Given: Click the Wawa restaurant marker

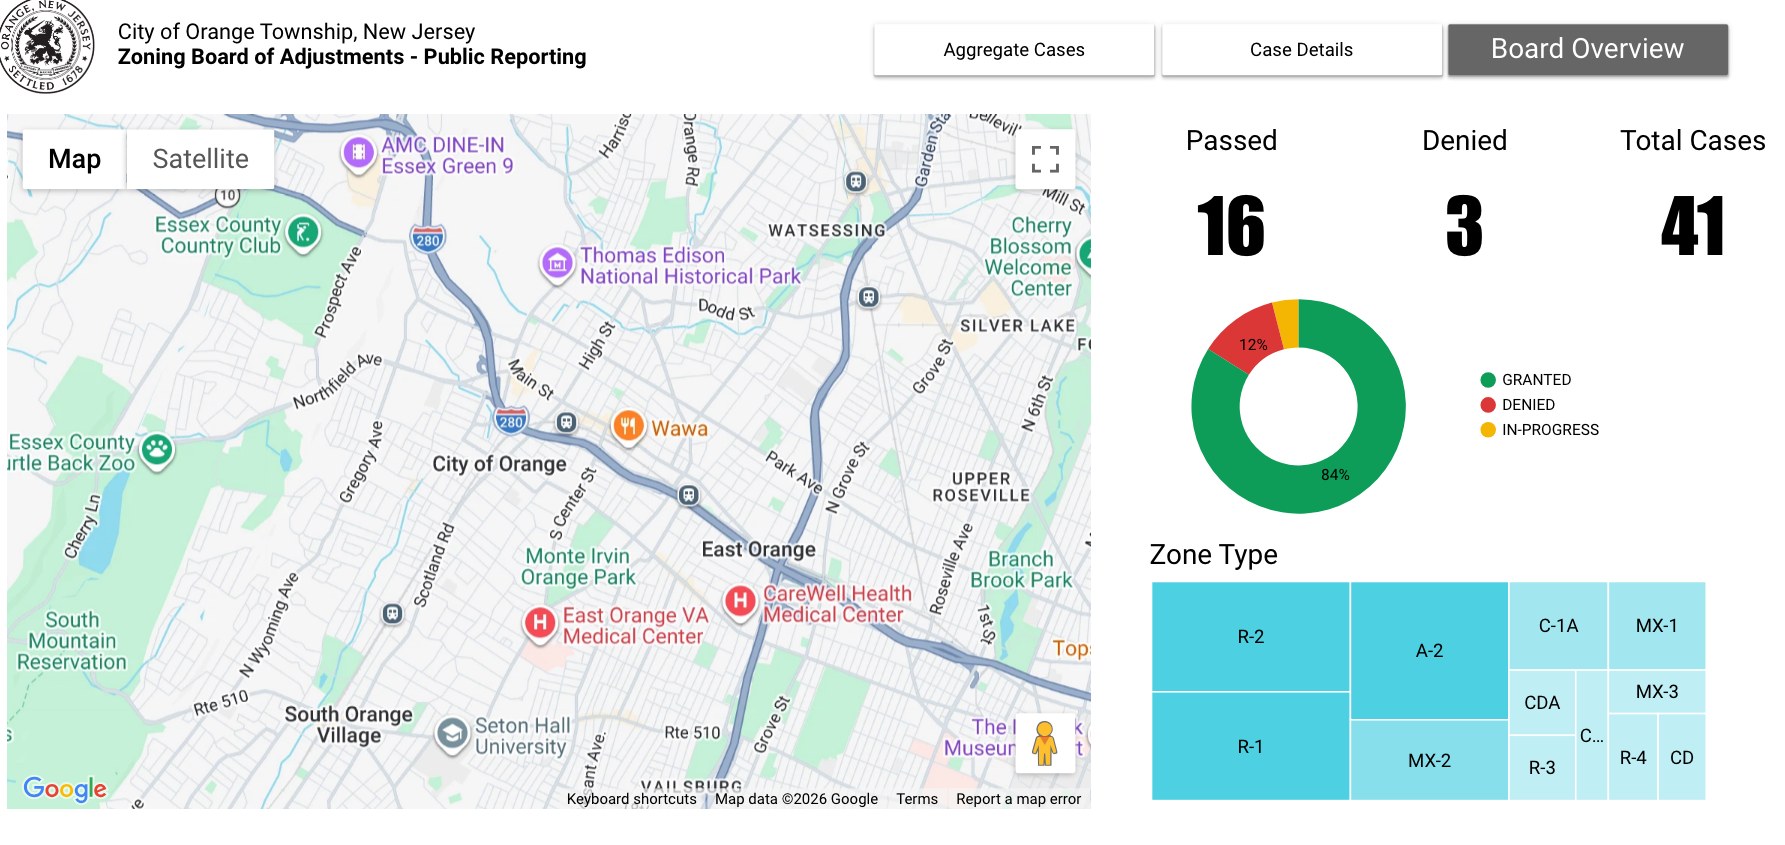Looking at the screenshot, I should pos(628,428).
